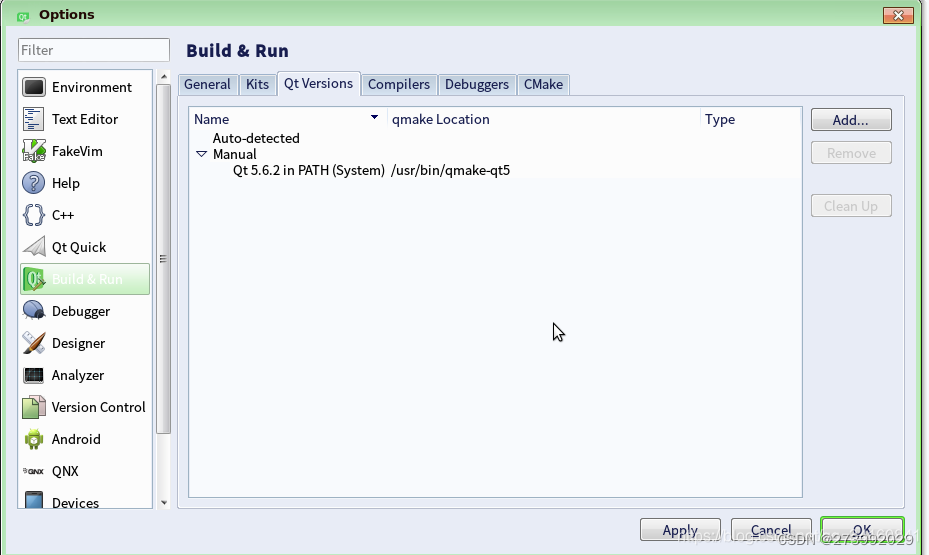Image resolution: width=929 pixels, height=555 pixels.
Task: Focus the Filter input field
Action: pos(94,50)
